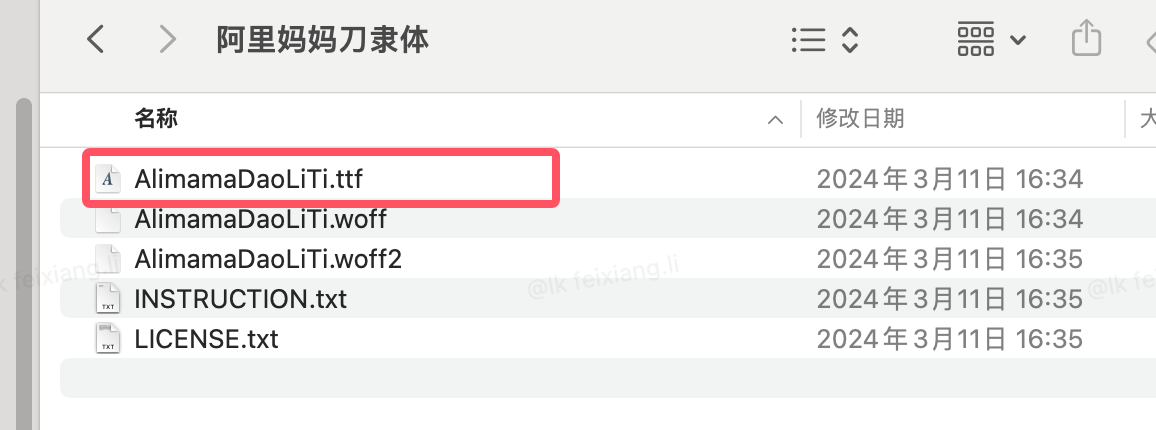Screen dimensions: 1156x430
Task: Go back with the left chevron
Action: [x=96, y=39]
